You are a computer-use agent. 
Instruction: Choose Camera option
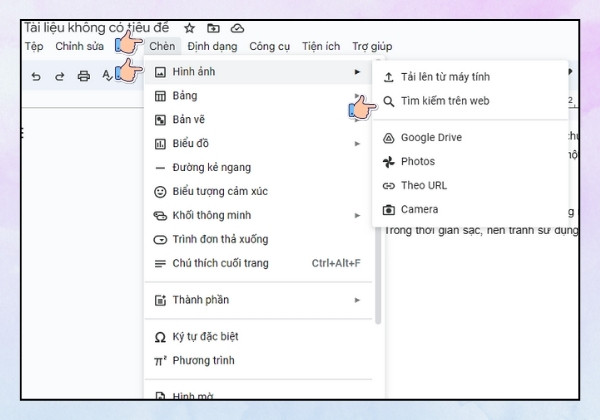(x=470, y=210)
